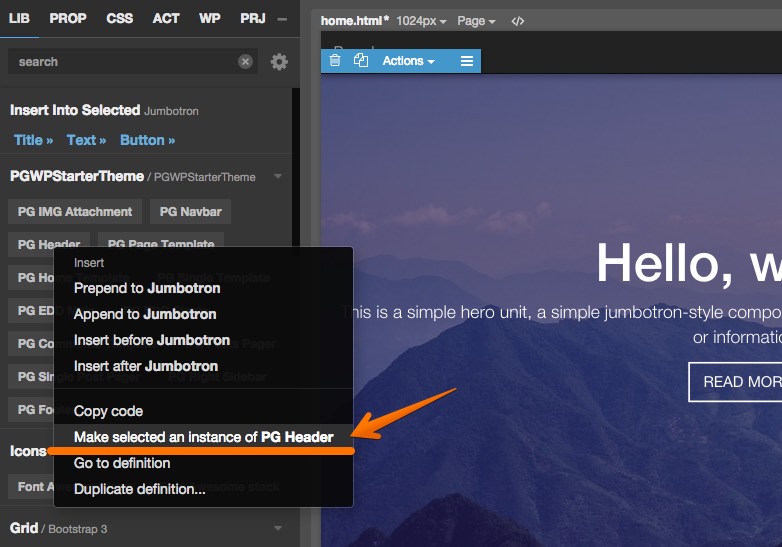Insert a Title into Jumbotron
Screen dimensions: 782x547
tap(33, 140)
